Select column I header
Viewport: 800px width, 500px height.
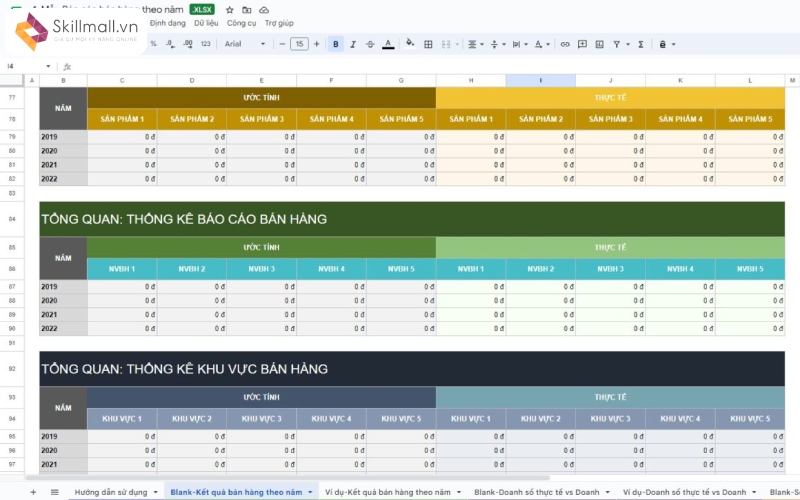(541, 81)
